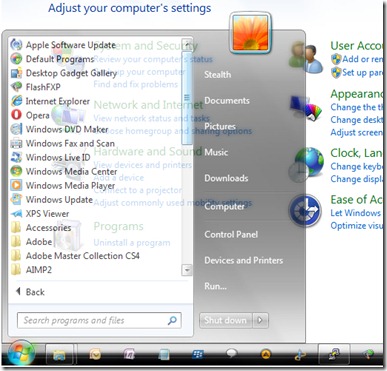Open Appearance heading in Control Panel

click(x=356, y=94)
